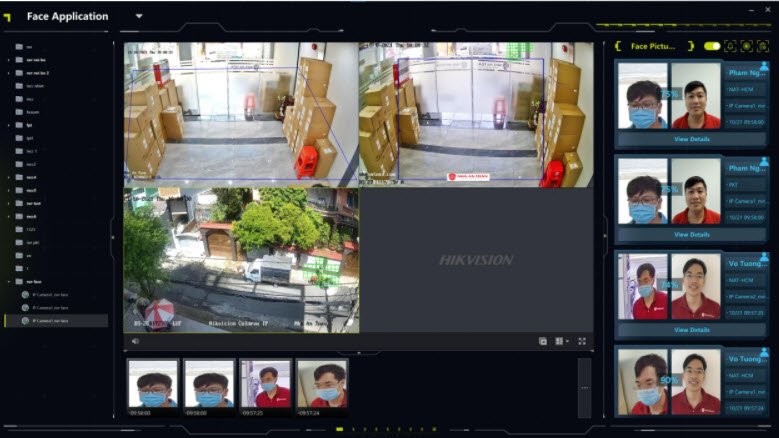Click View Details on Vo Tuong record
779x438 pixels.
point(691,329)
